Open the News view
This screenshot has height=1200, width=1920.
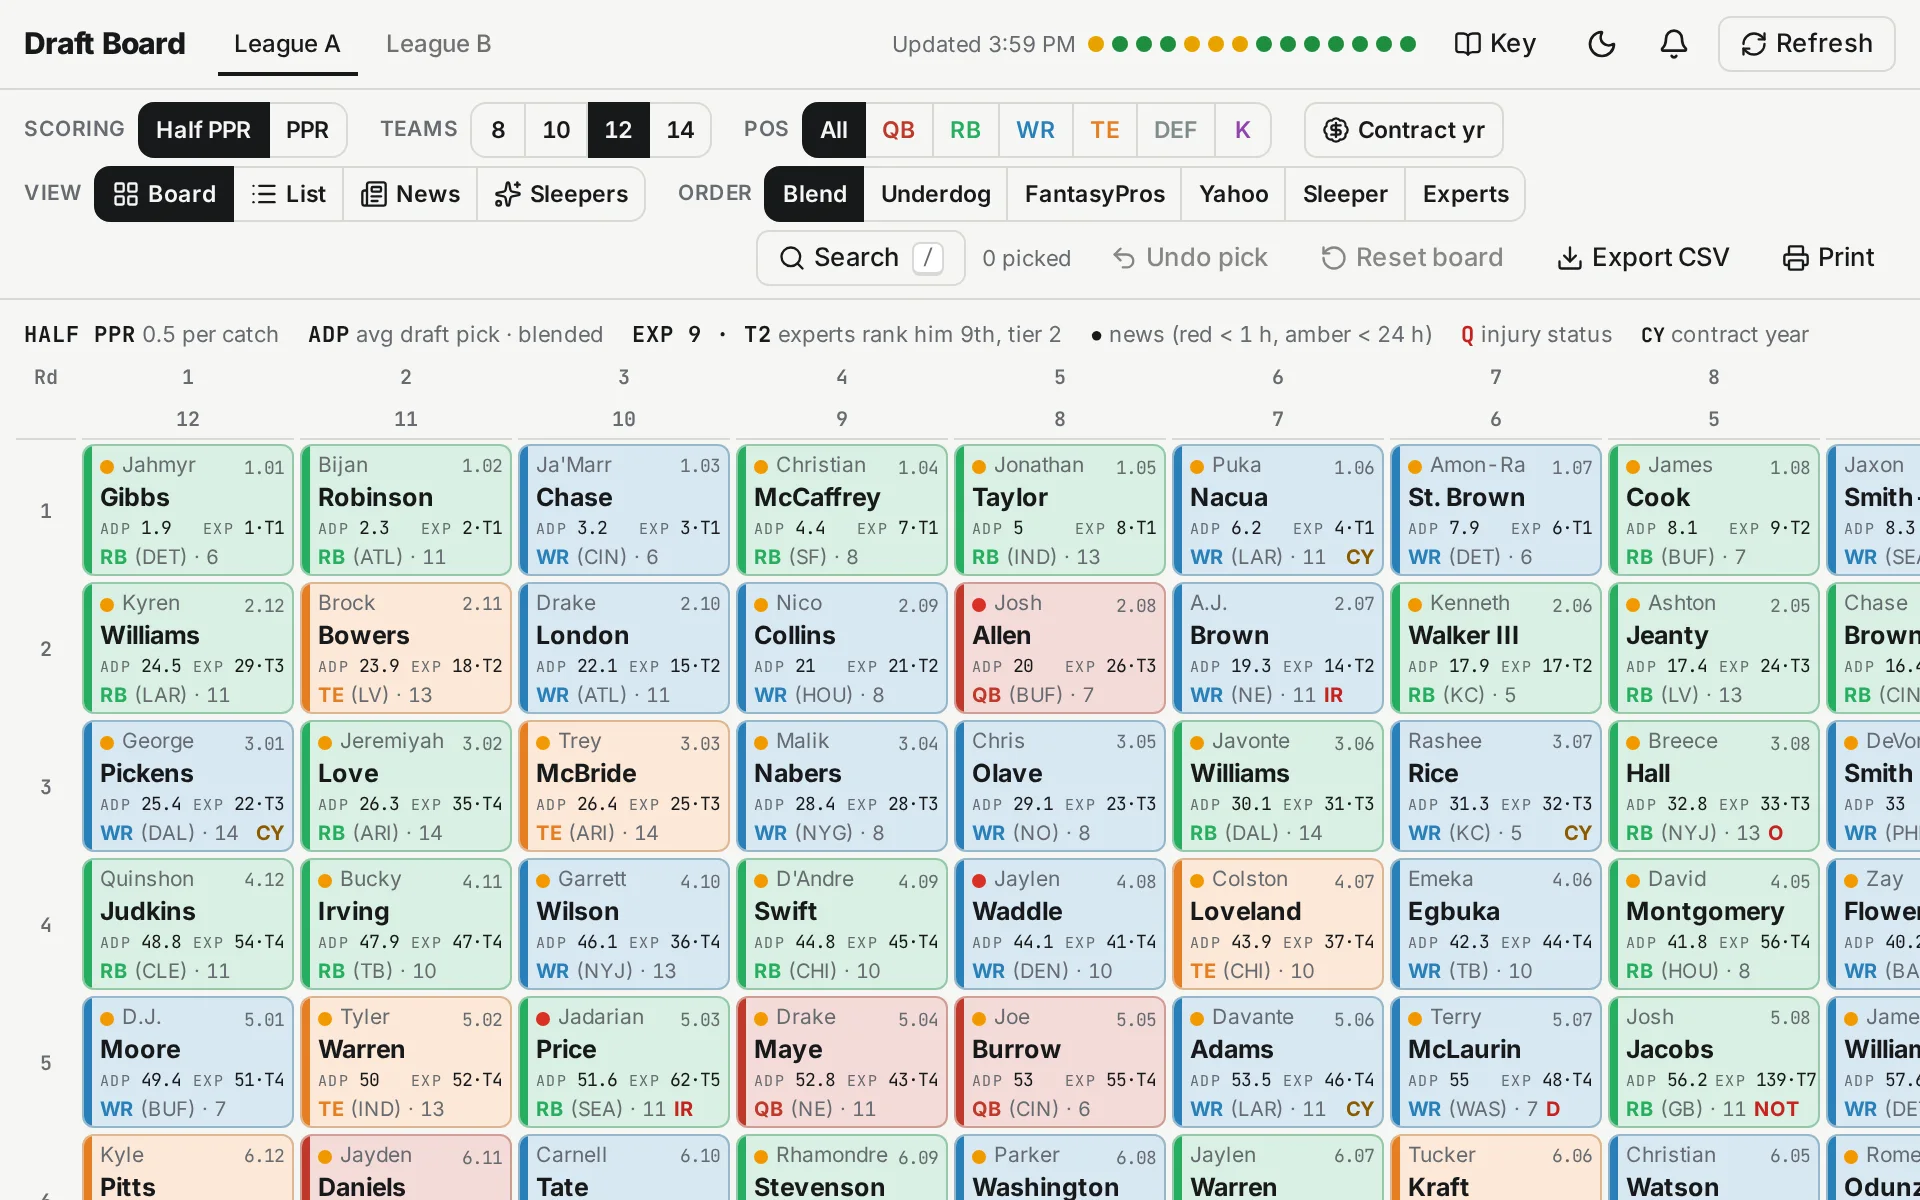click(x=410, y=194)
